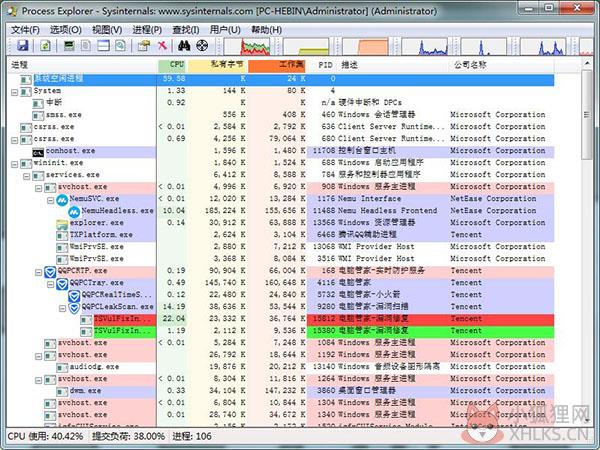Open the 查找(I) menu
600x450 pixels.
pyautogui.click(x=186, y=30)
